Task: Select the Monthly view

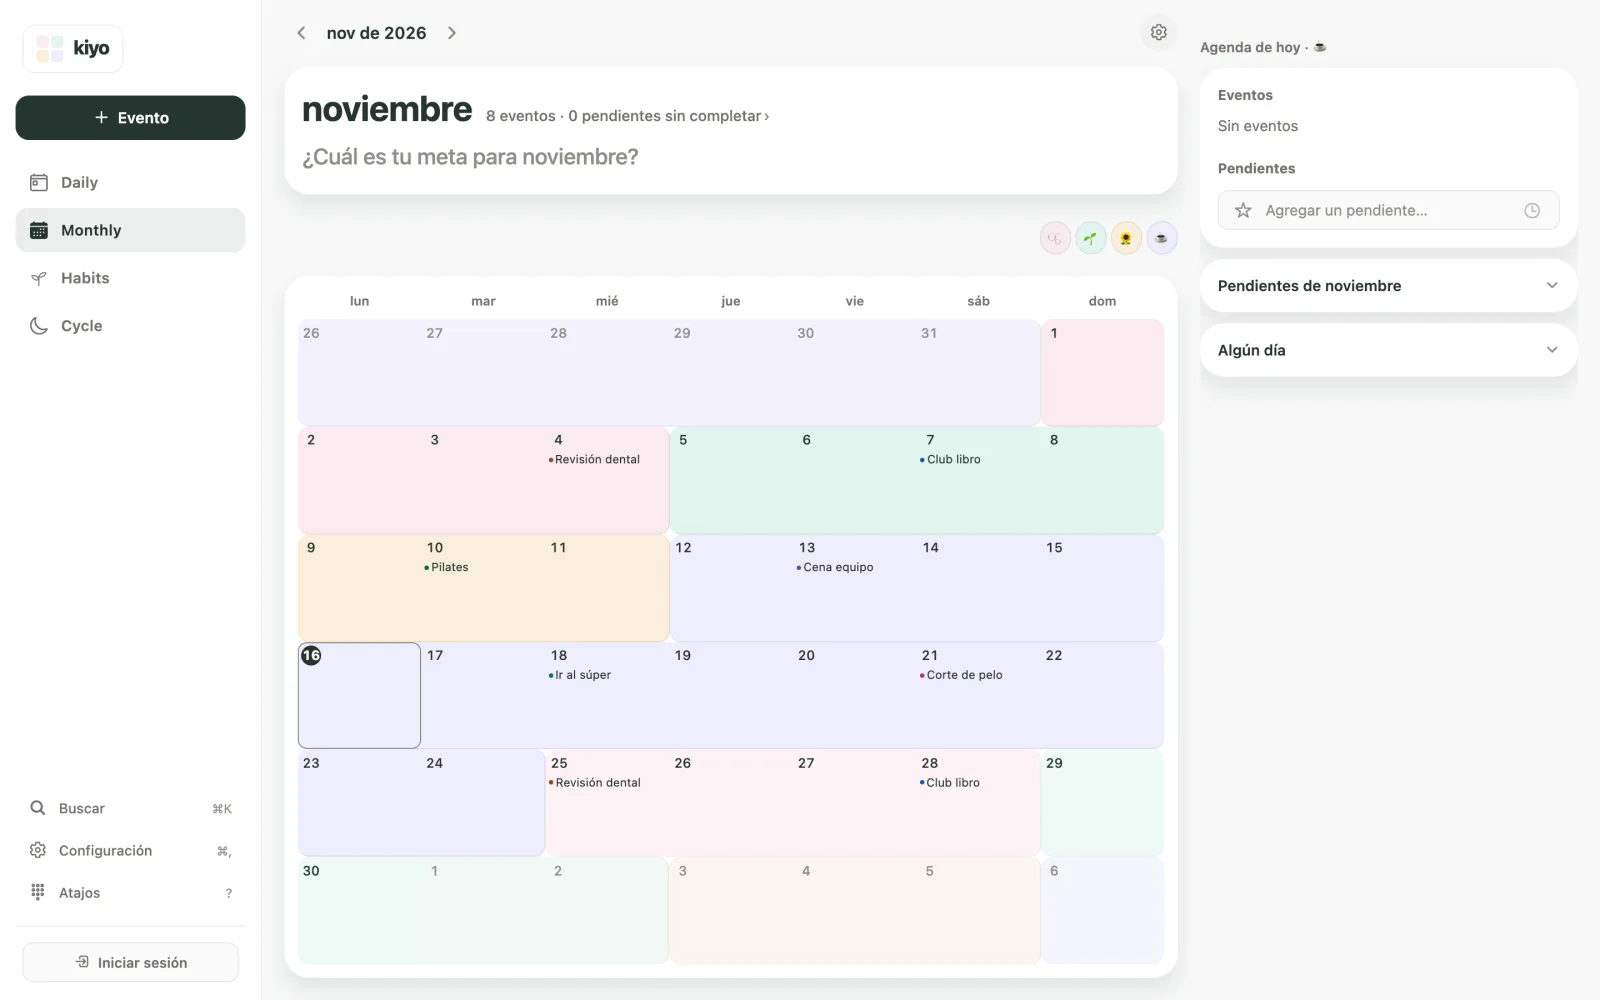Action: click(130, 230)
